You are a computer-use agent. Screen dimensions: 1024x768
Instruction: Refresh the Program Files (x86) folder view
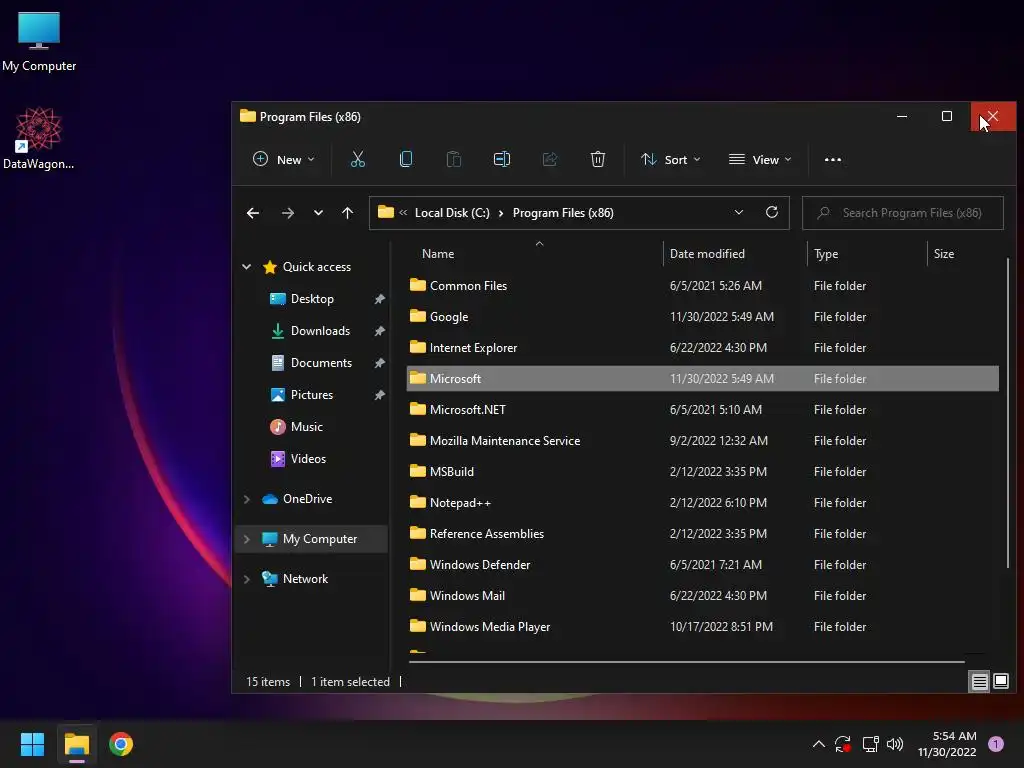pos(771,212)
